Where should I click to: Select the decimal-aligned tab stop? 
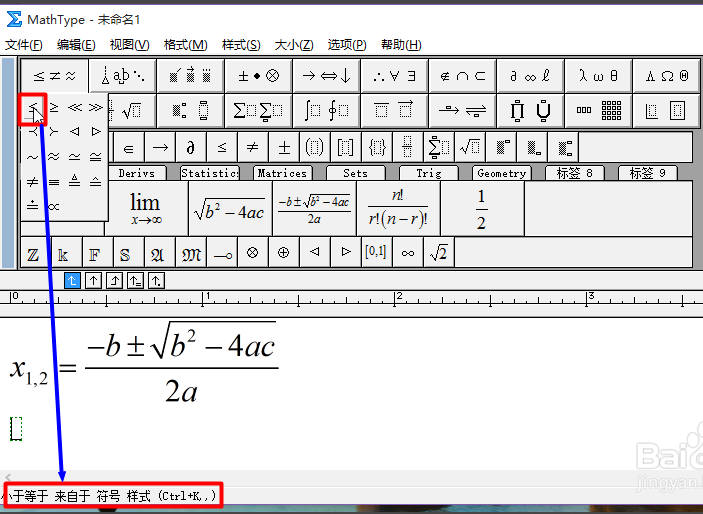click(x=156, y=281)
